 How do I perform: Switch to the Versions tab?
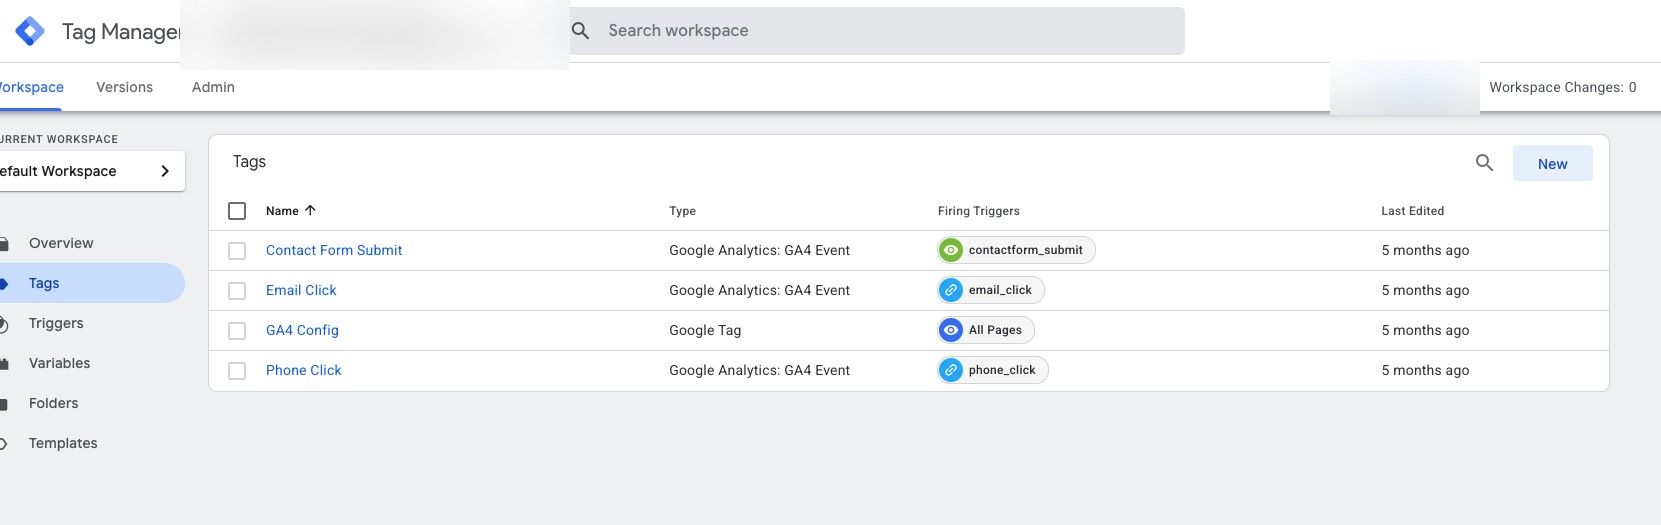click(125, 87)
